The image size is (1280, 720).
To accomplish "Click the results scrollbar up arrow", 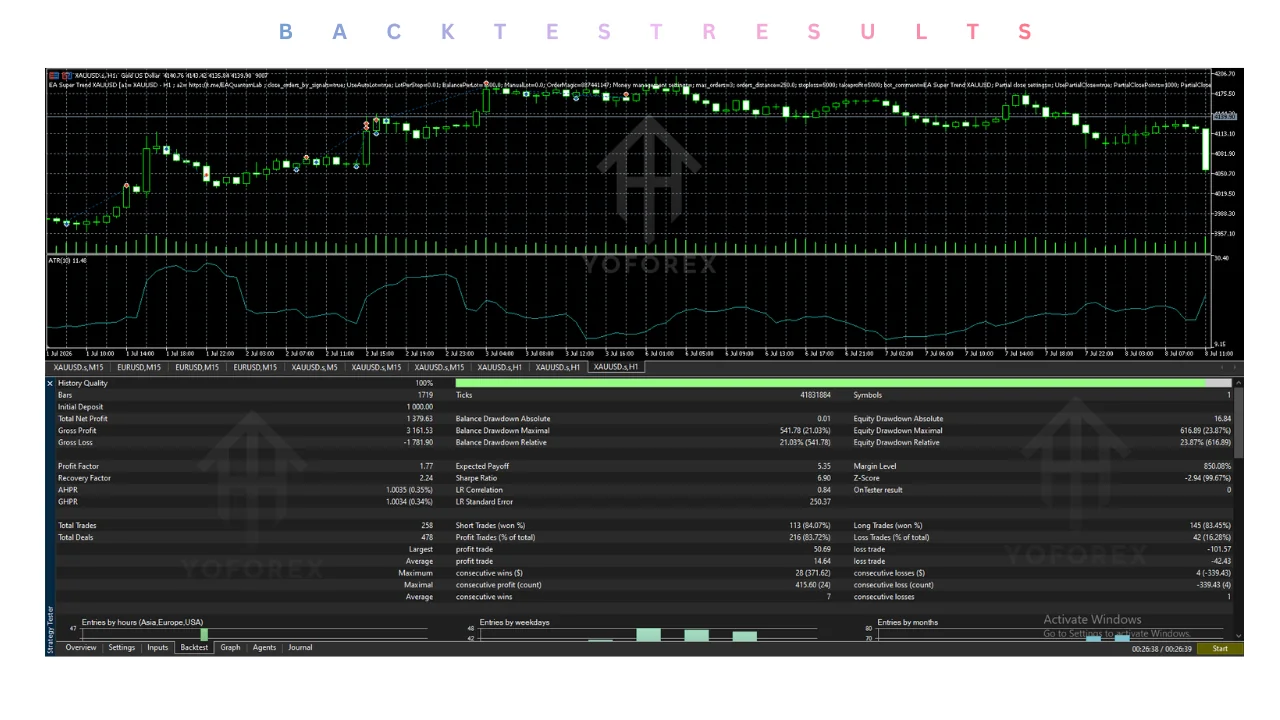I will (1239, 383).
